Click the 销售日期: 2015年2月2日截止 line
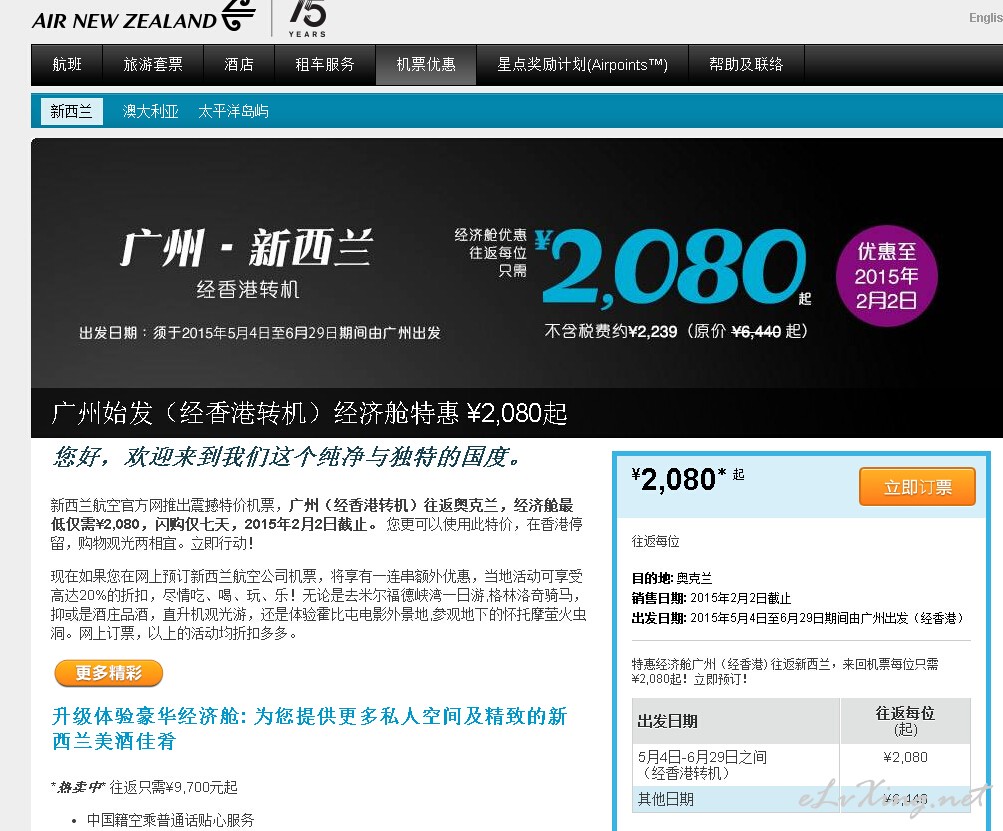 711,598
